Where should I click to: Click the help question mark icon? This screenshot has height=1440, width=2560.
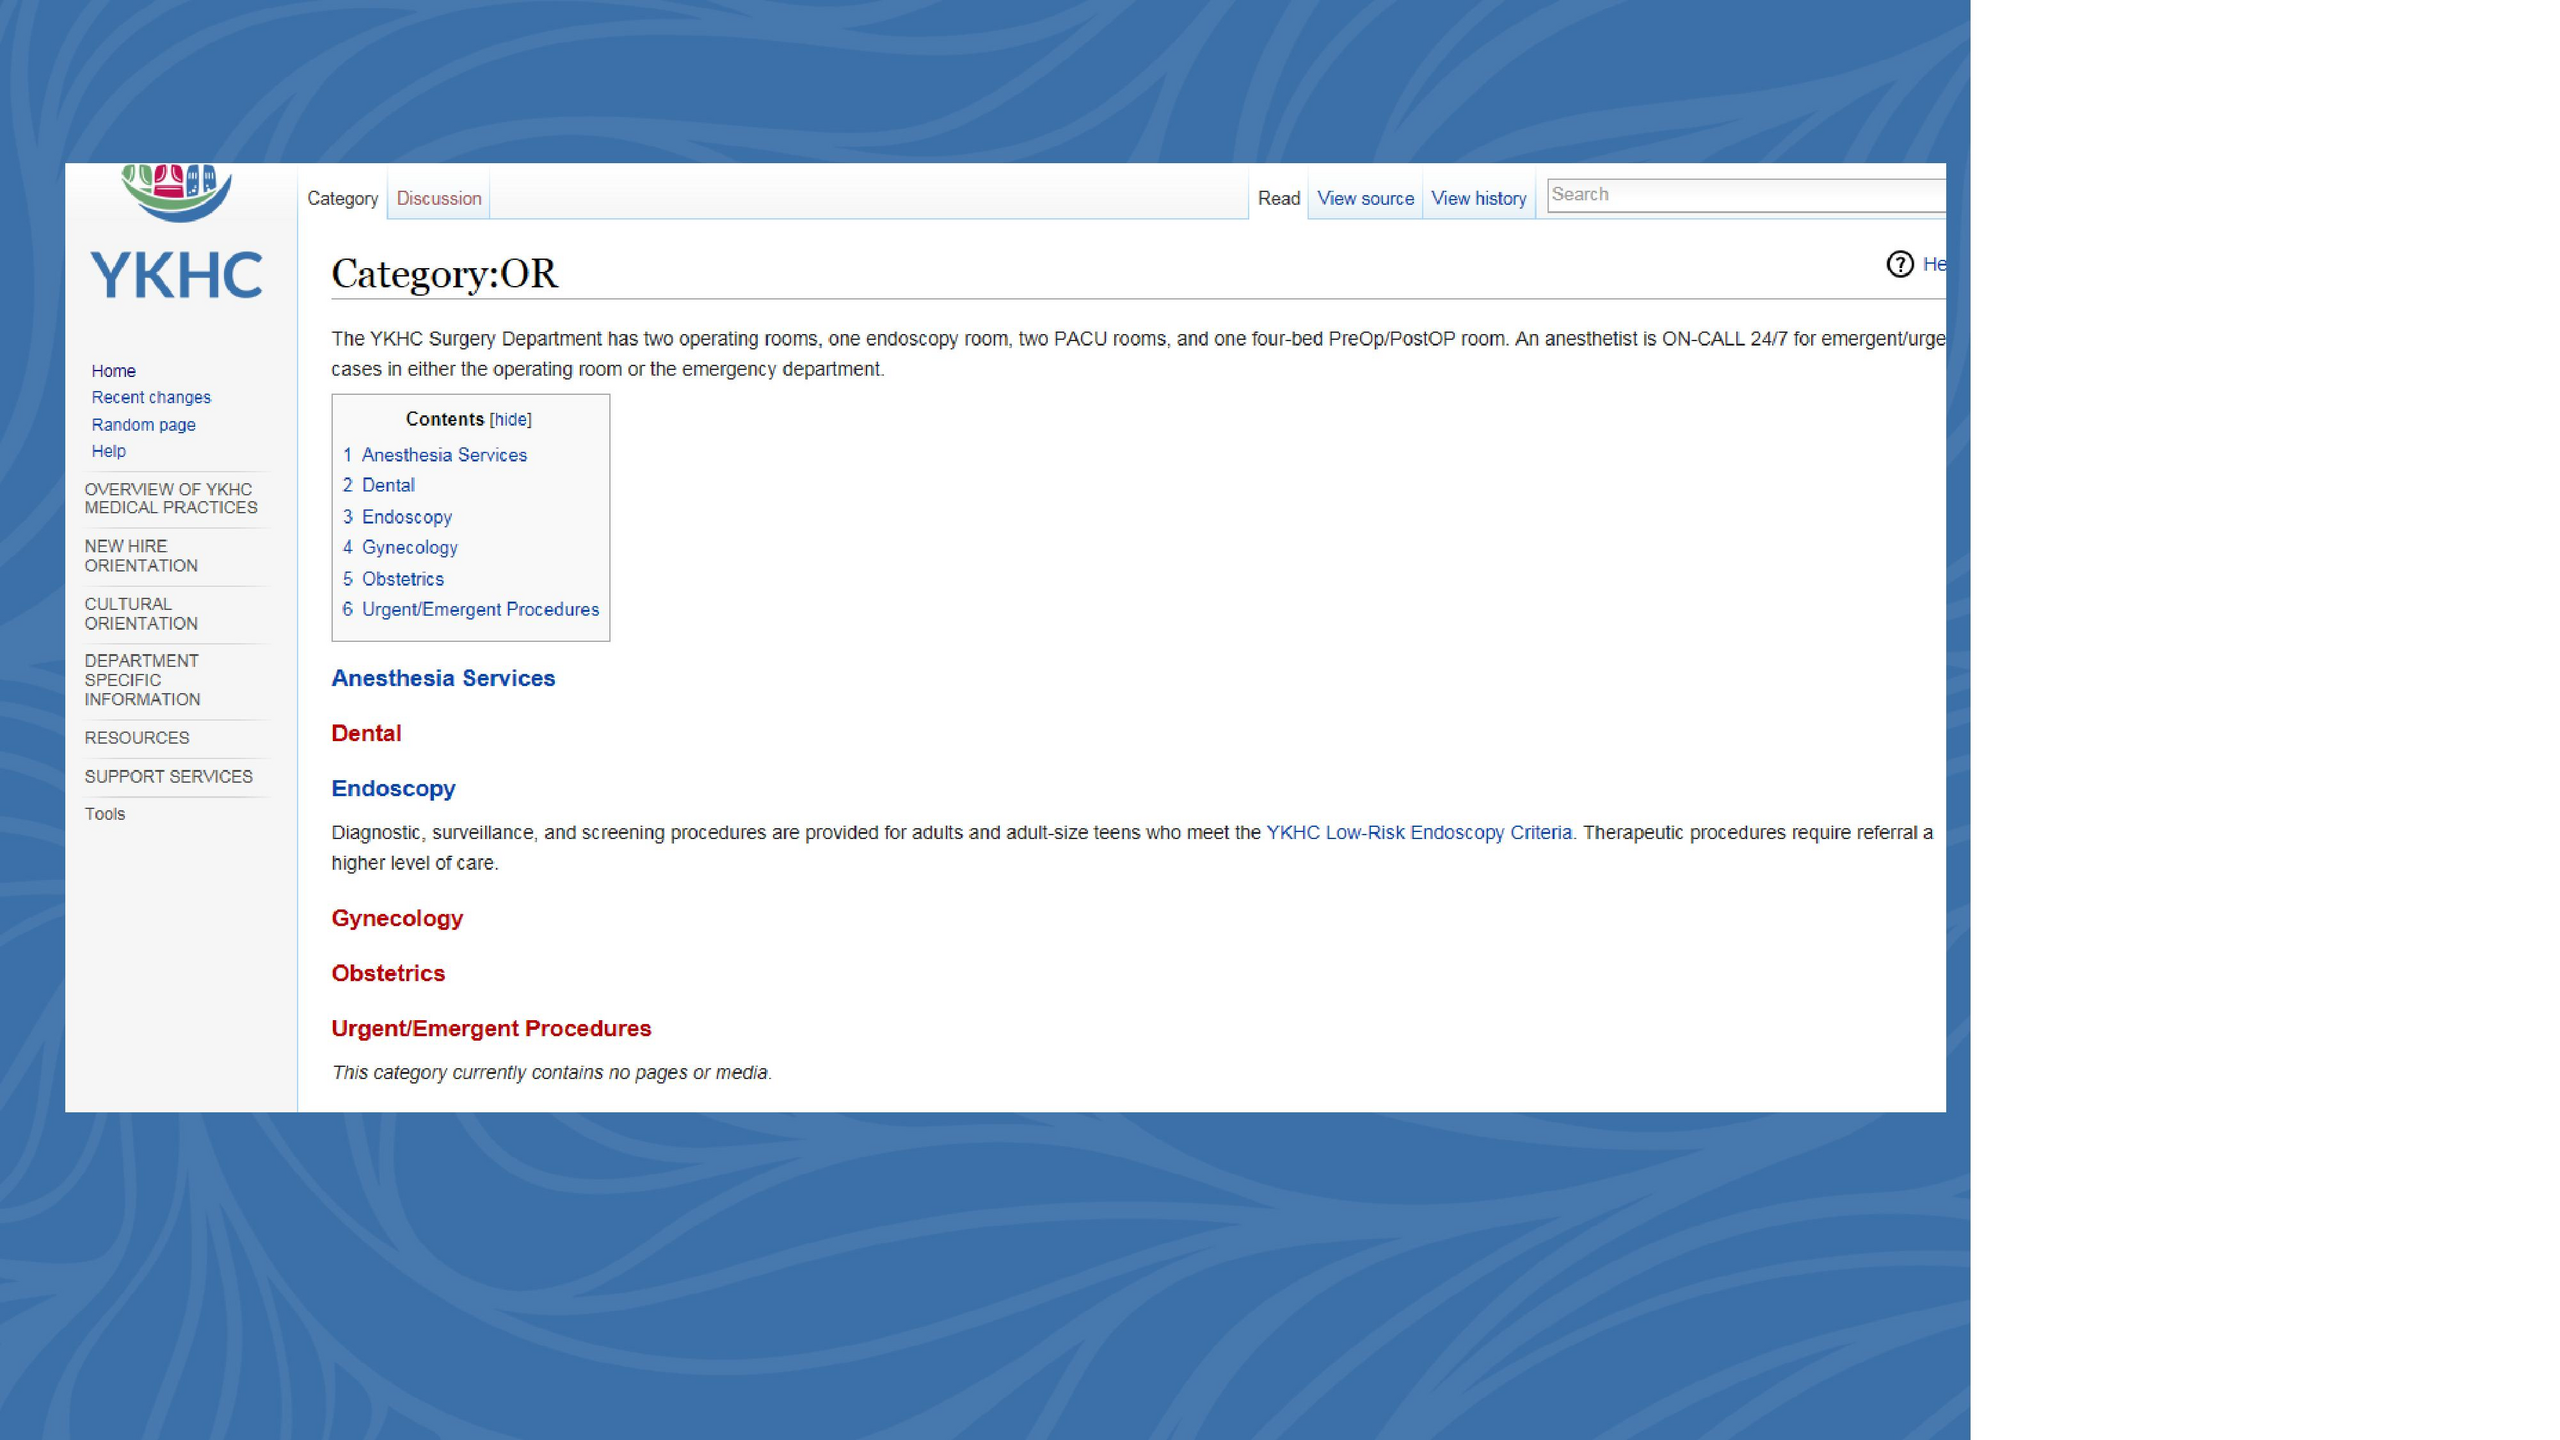point(1899,264)
